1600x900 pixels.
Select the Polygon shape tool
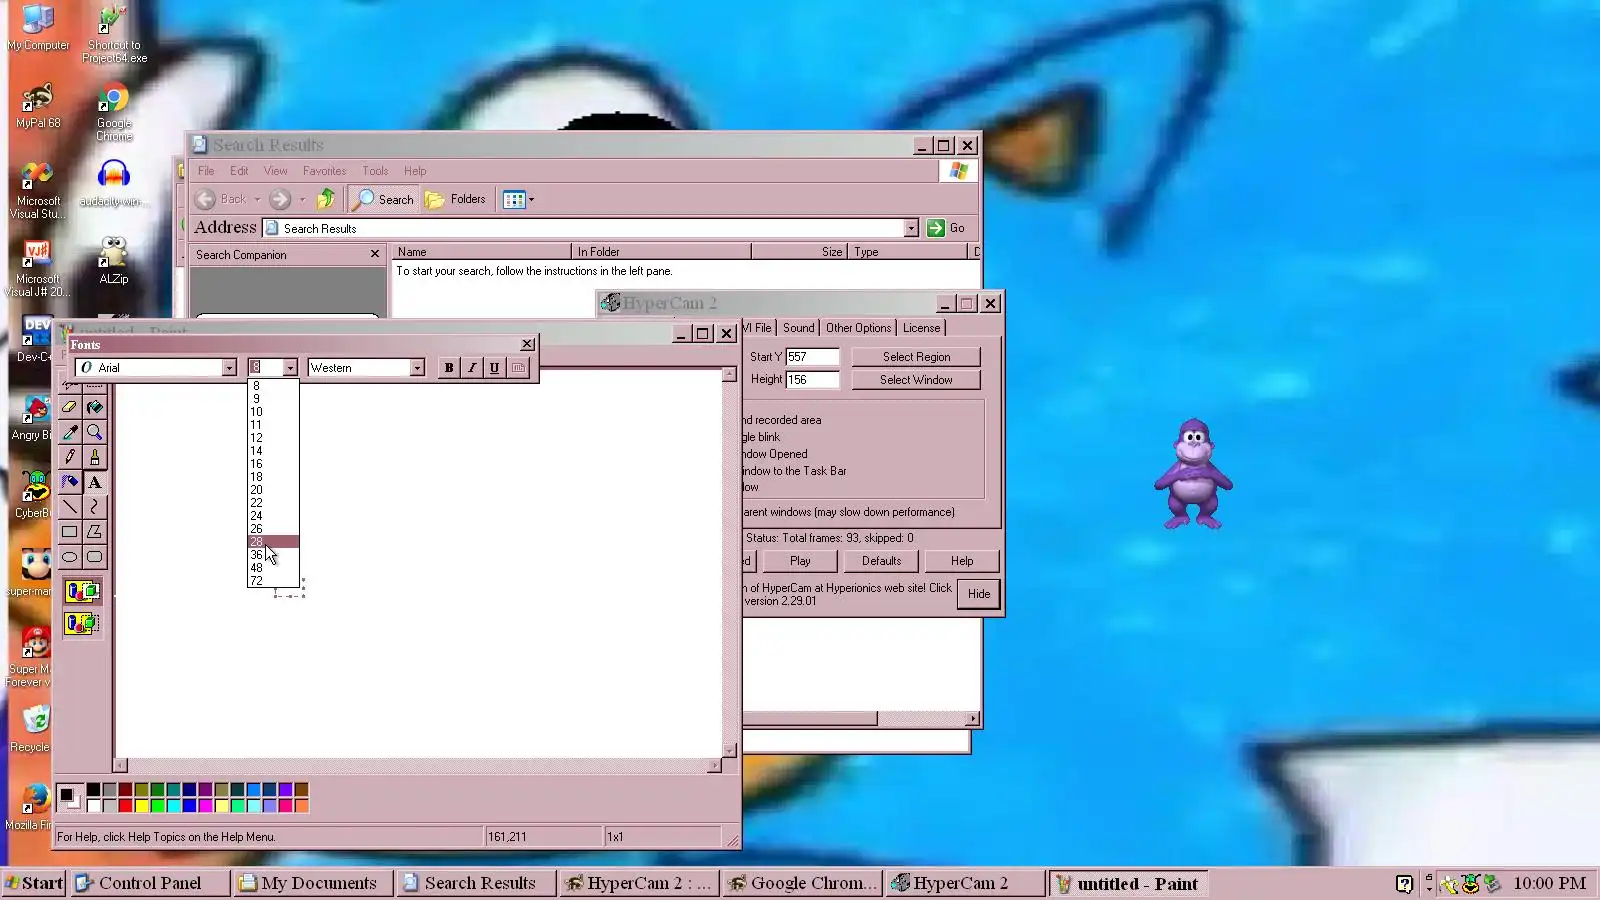point(94,532)
